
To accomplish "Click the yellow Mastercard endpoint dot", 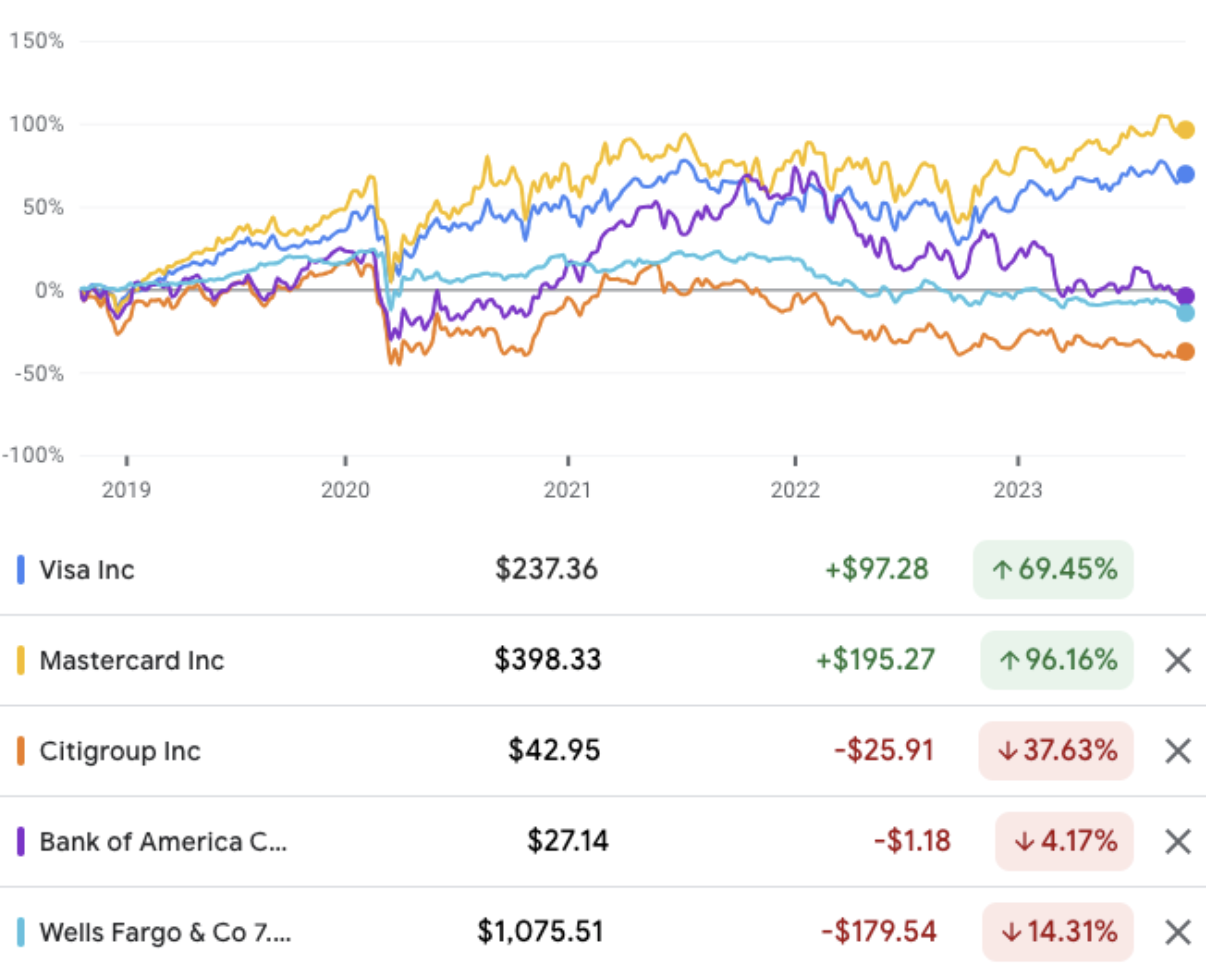I will [x=1186, y=129].
